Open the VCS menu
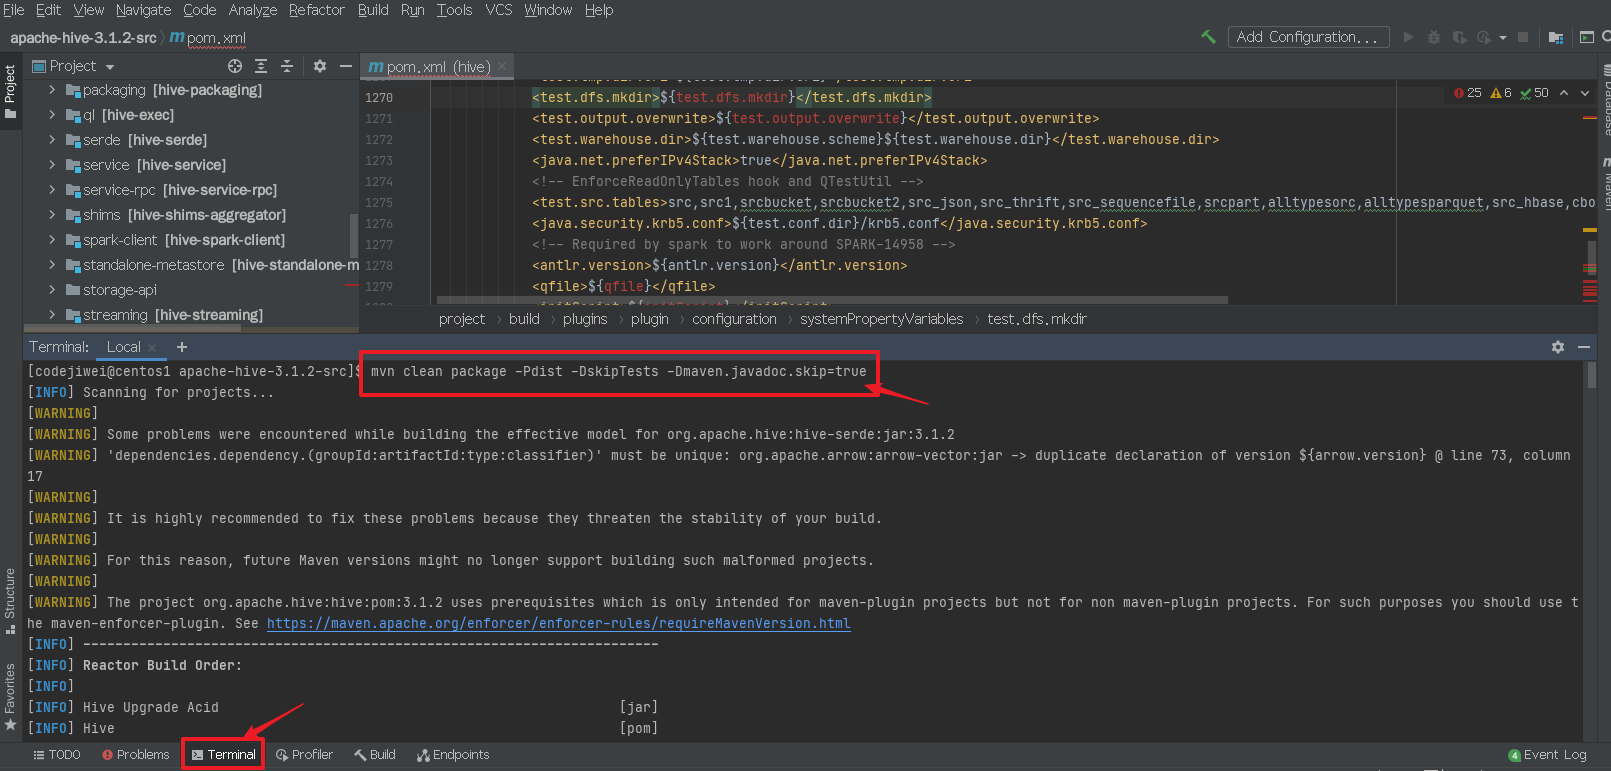Screen dimensions: 1611x771 [499, 10]
